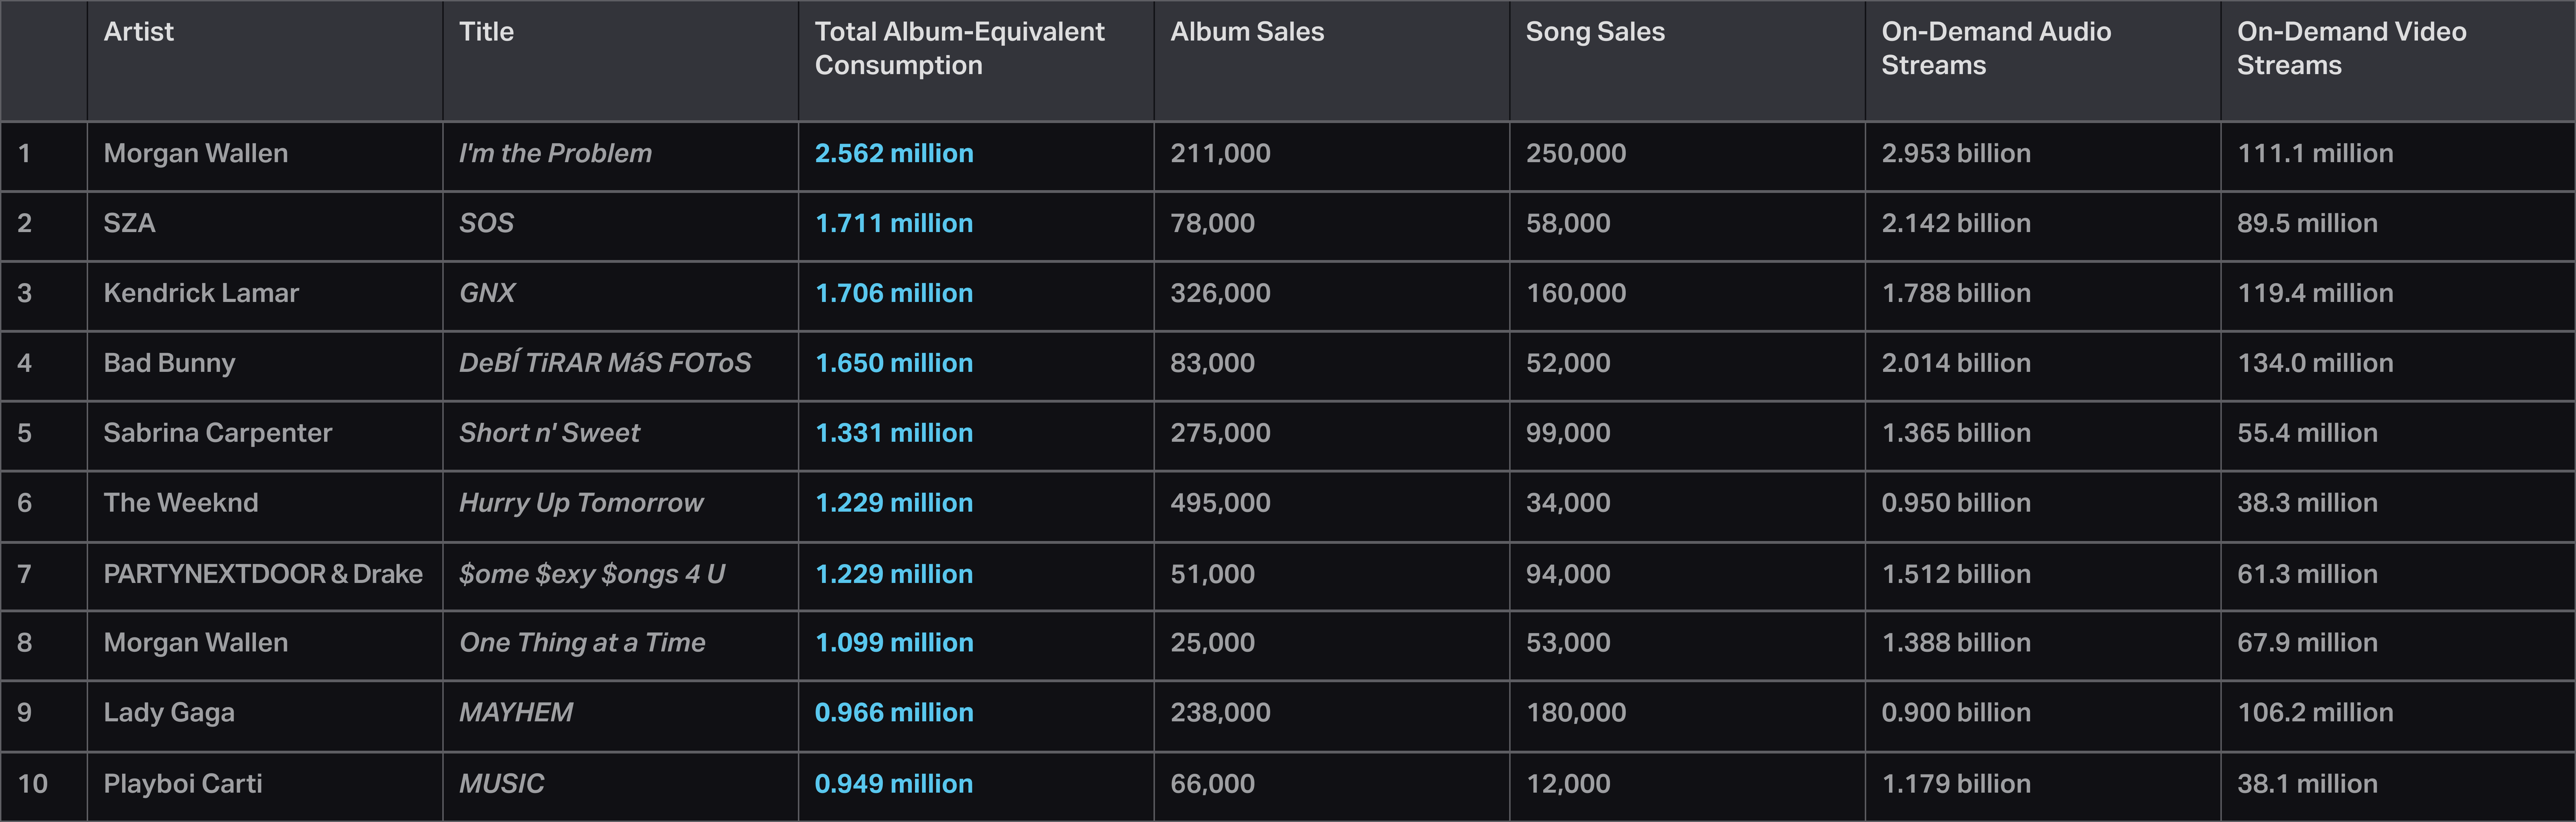Click One Thing at a Time title
Image resolution: width=2576 pixels, height=822 pixels.
582,643
